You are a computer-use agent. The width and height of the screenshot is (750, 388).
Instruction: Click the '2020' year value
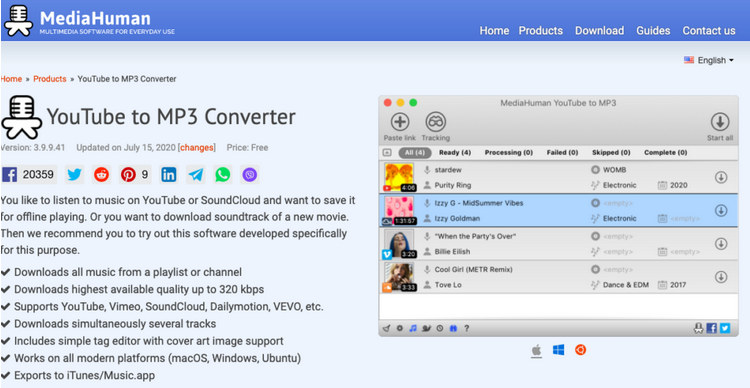point(678,185)
